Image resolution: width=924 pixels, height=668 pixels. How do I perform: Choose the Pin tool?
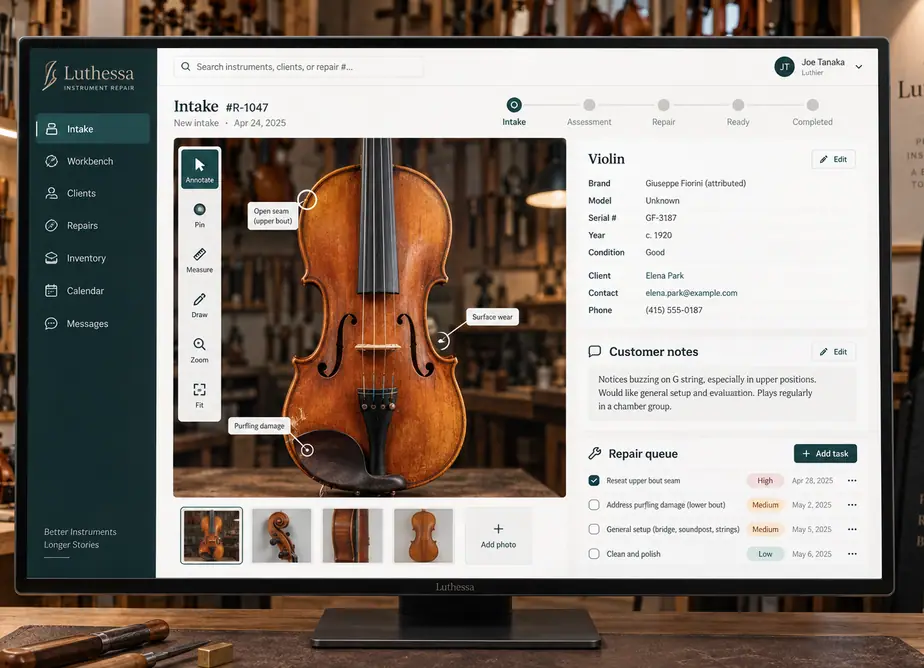pyautogui.click(x=200, y=215)
